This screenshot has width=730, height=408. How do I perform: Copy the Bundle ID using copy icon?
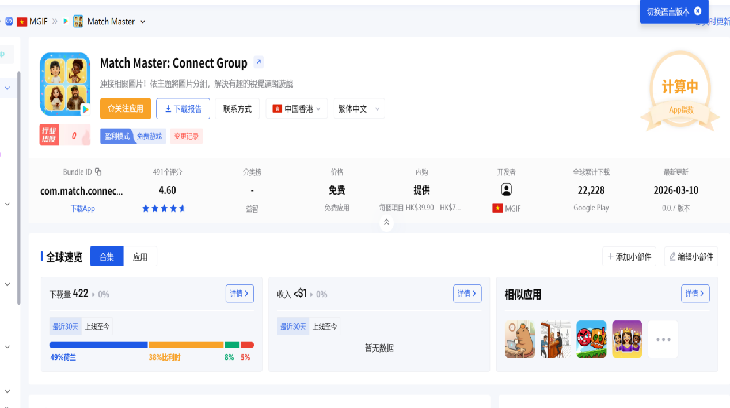[98, 172]
